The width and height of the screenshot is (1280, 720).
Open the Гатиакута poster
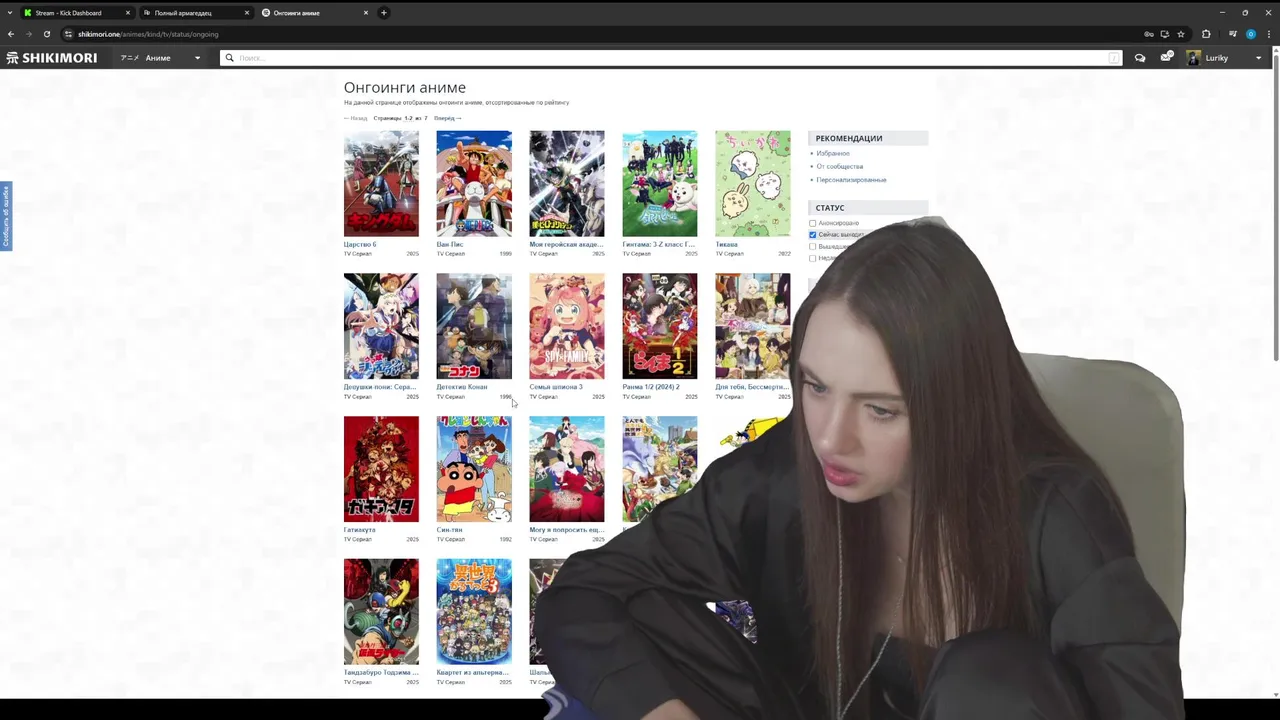click(381, 469)
